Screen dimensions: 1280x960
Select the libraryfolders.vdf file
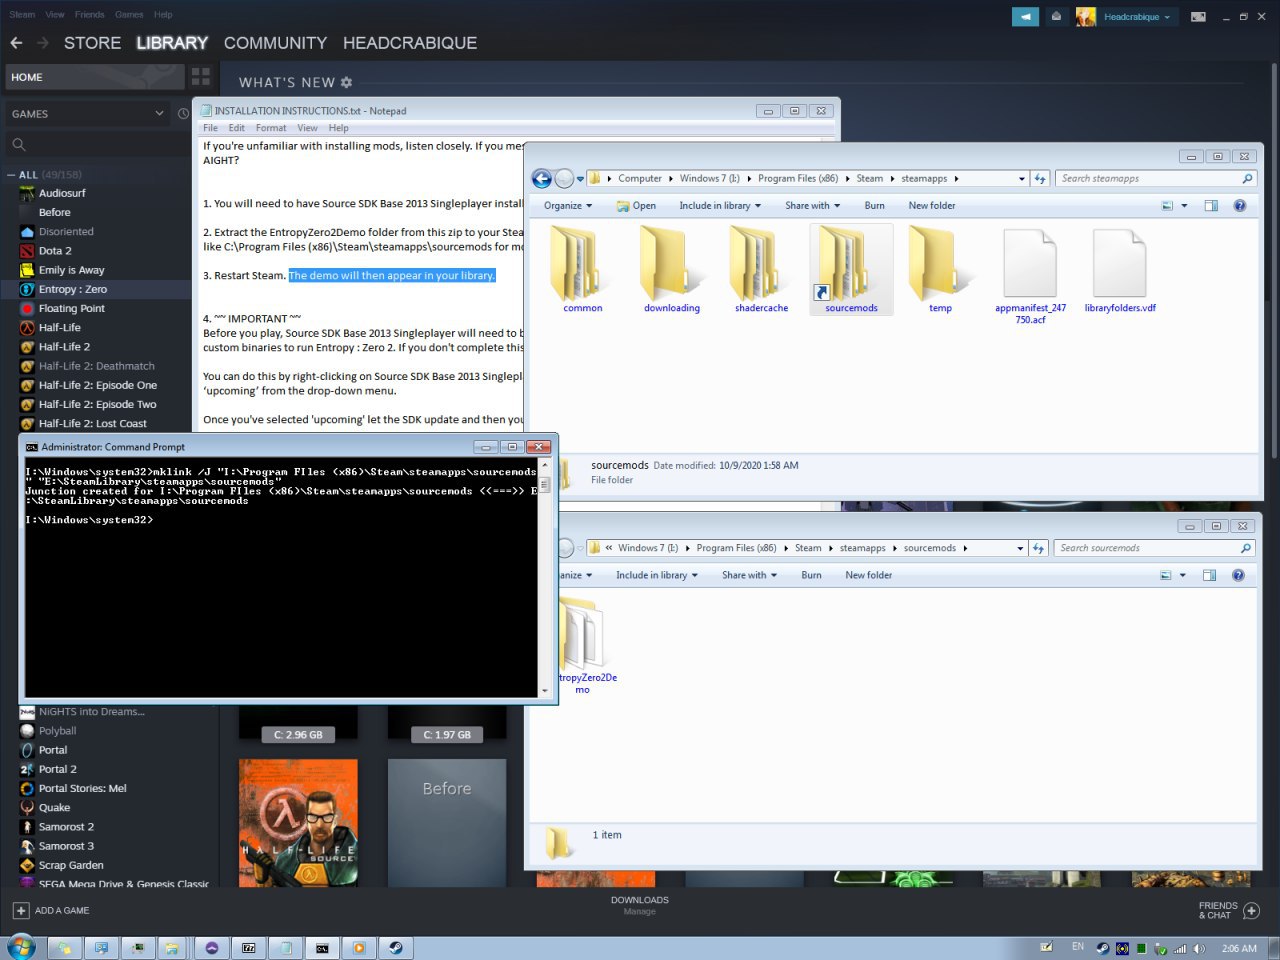click(1120, 270)
